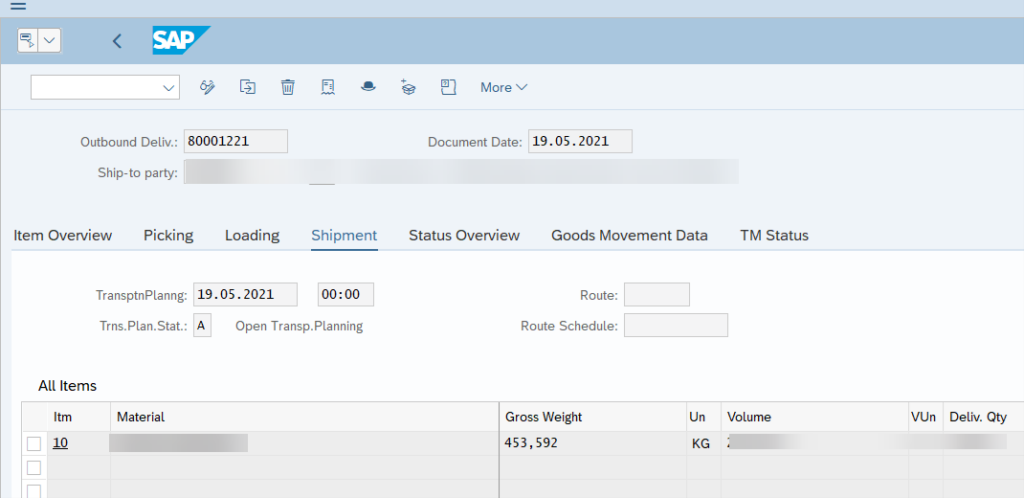Click the back arrow next to SAP logo
This screenshot has width=1024, height=498.
coord(117,41)
